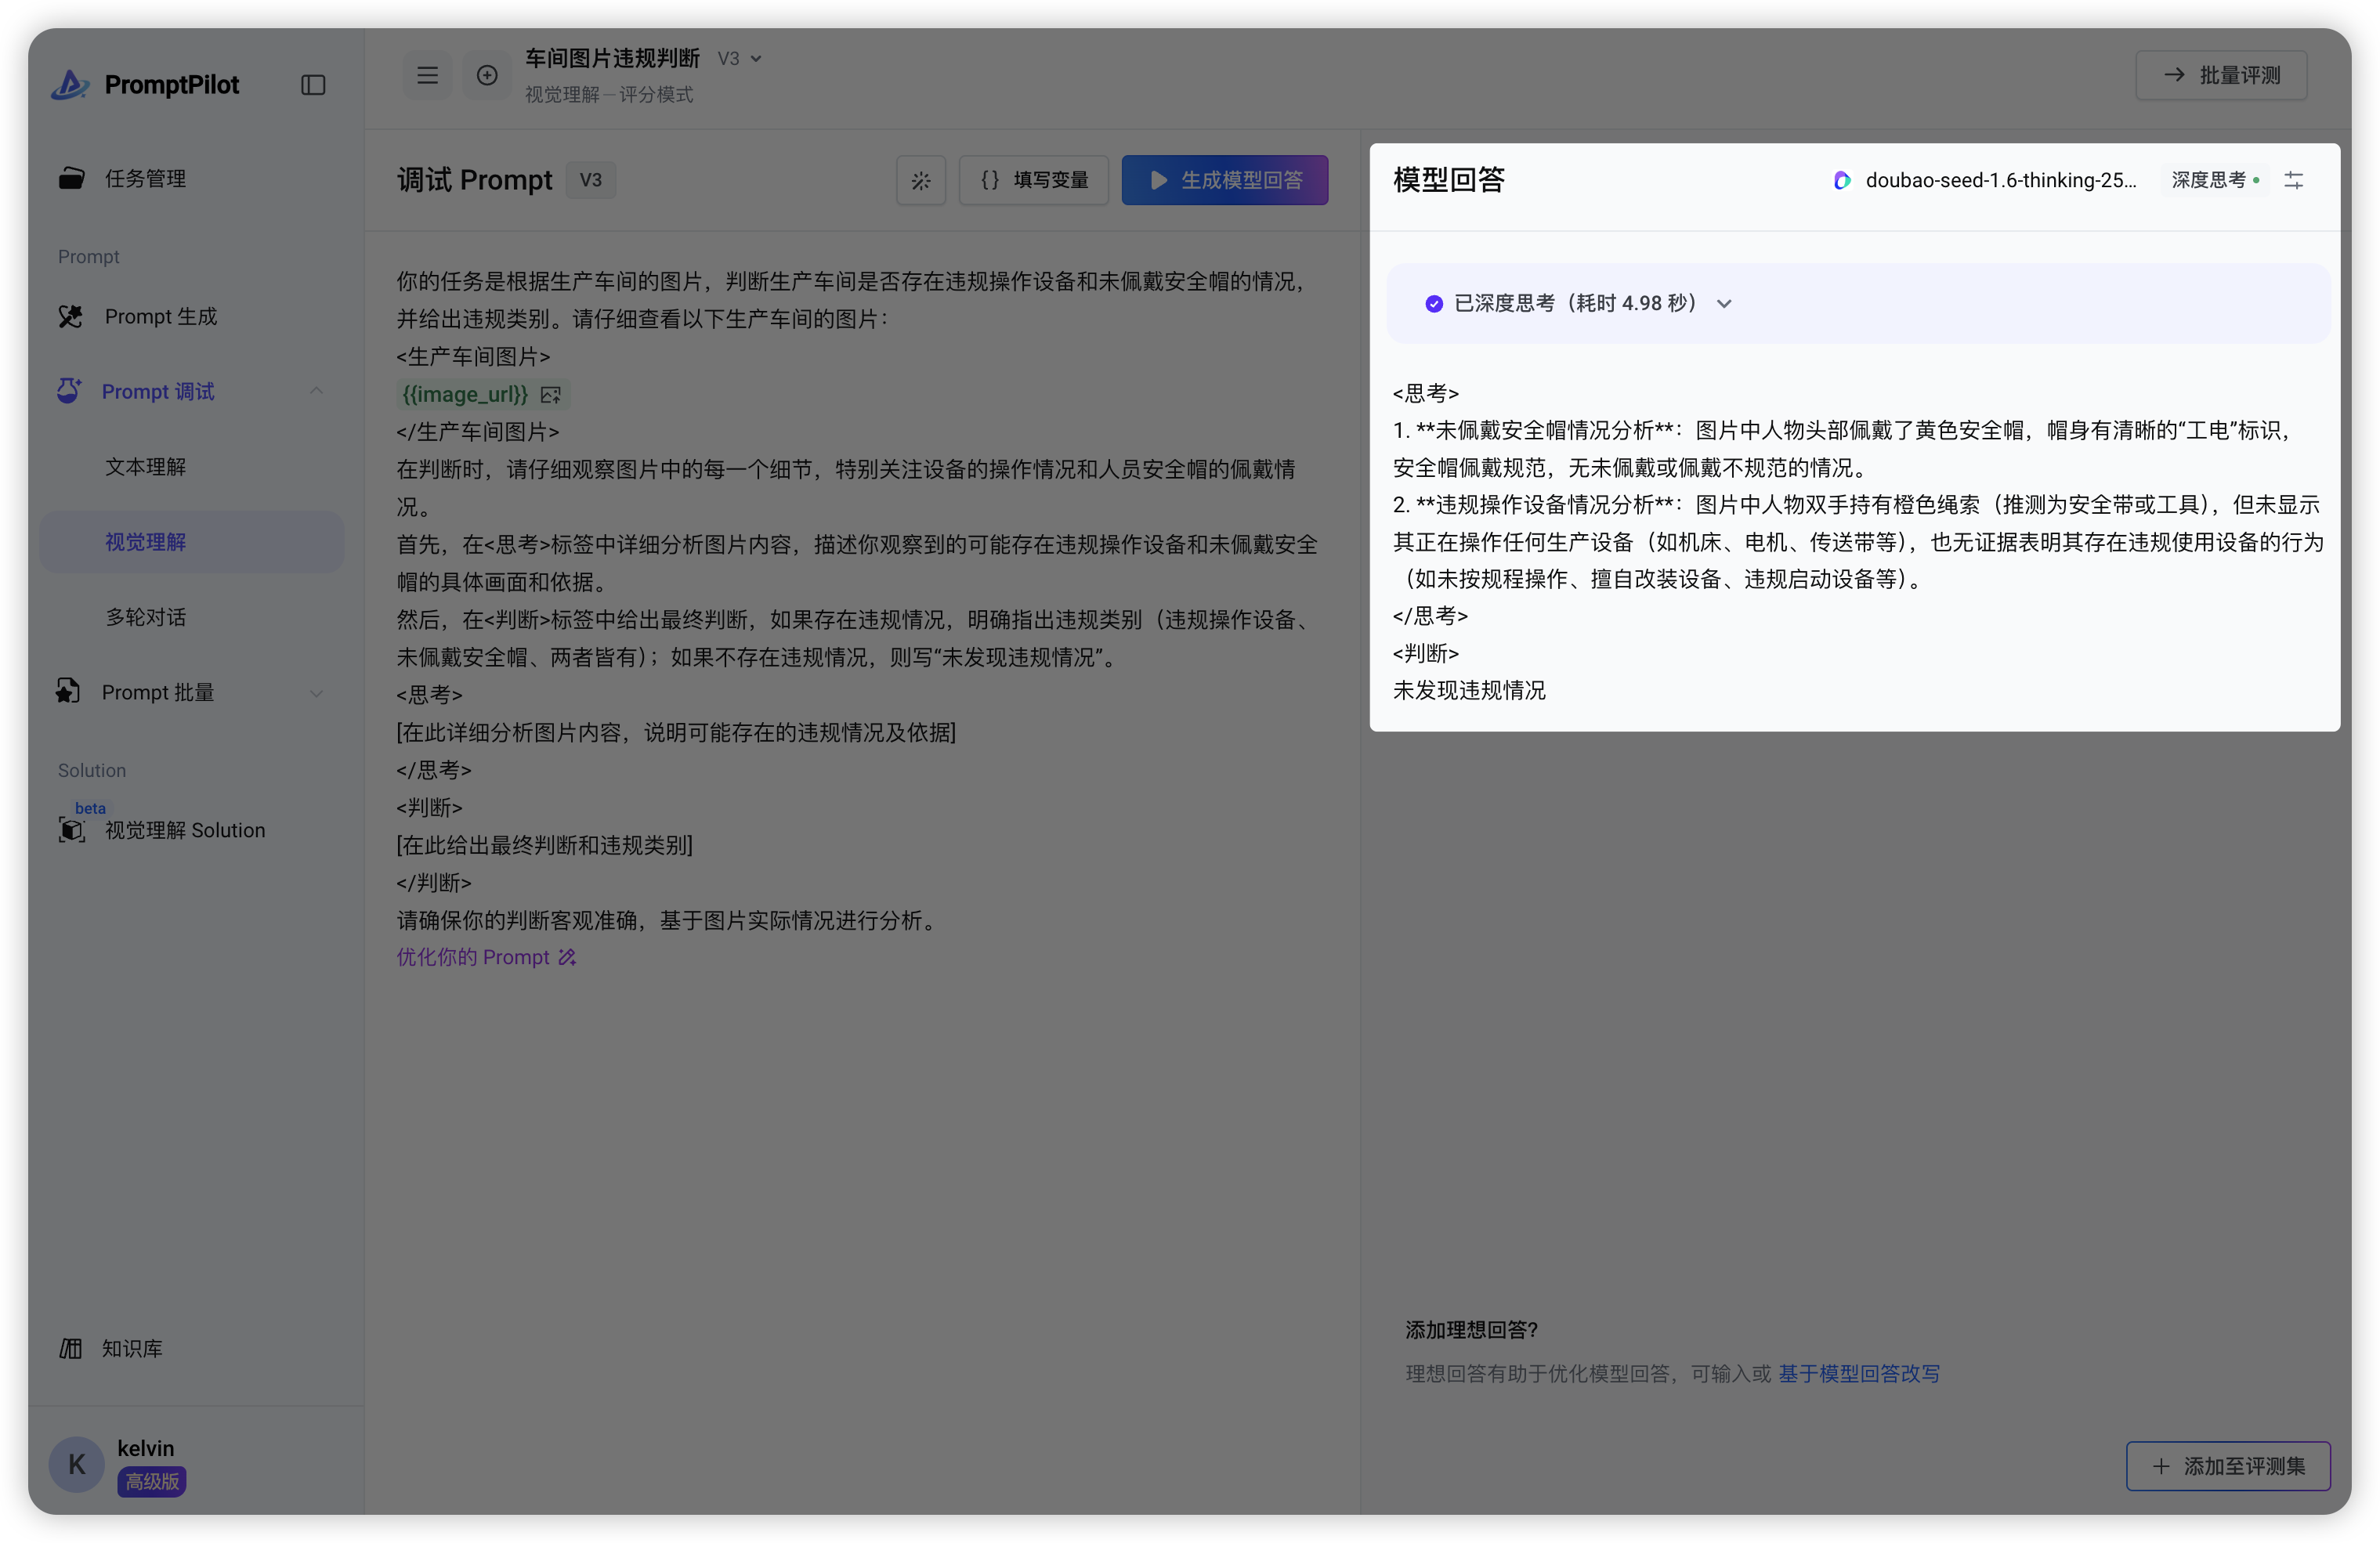Open 知识库 knowledge base
2380x1543 pixels.
click(x=131, y=1348)
